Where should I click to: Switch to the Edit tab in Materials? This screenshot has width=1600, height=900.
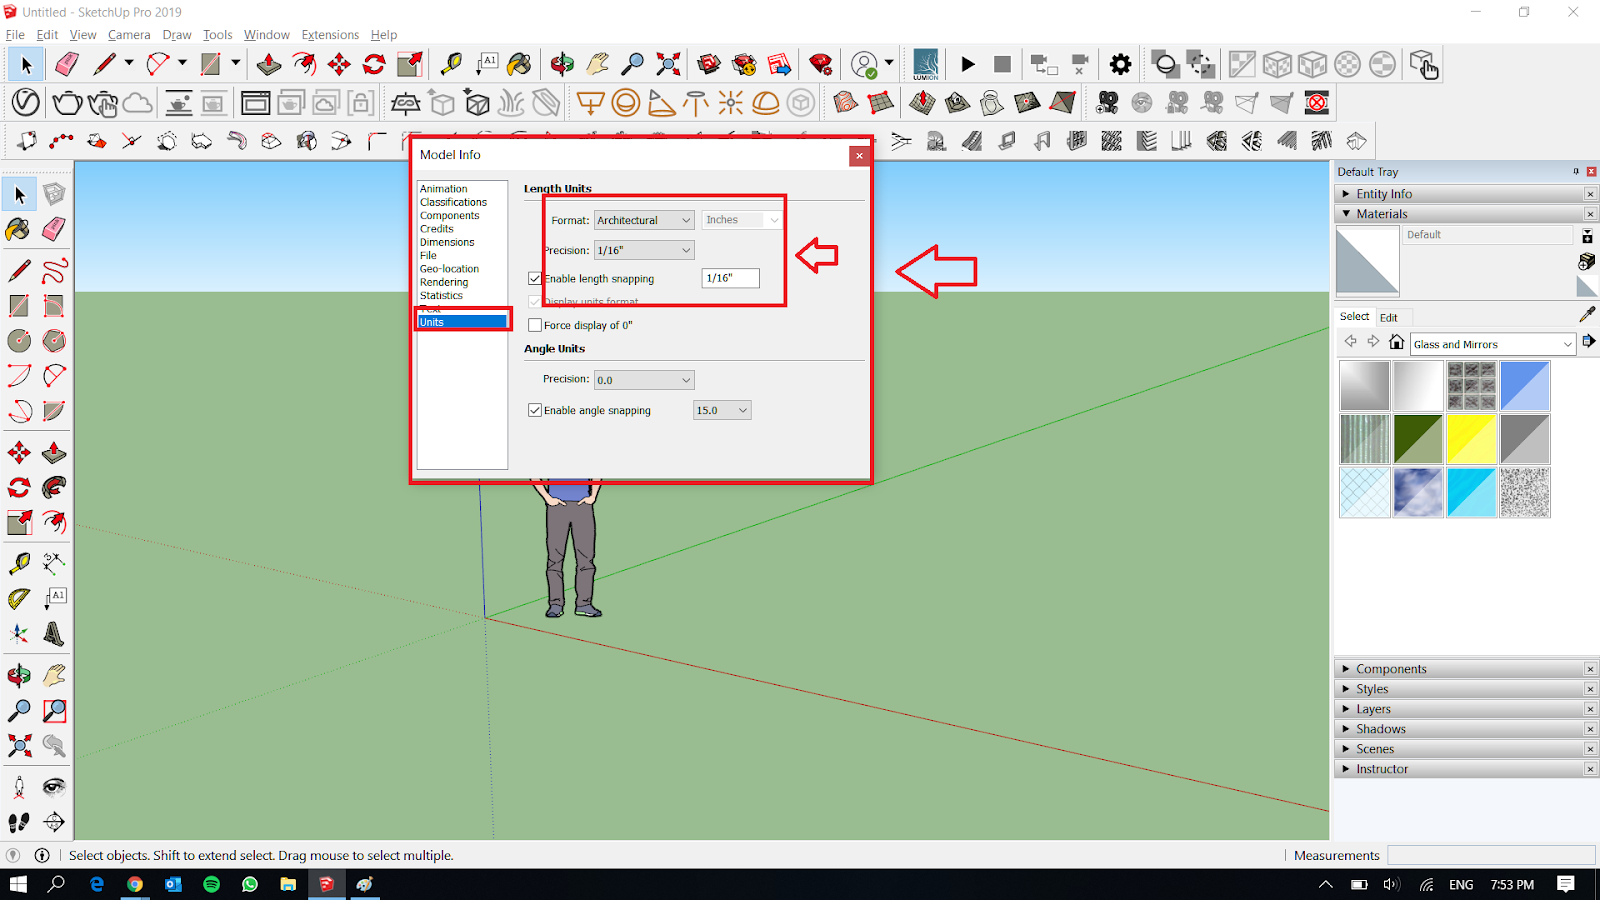1390,317
